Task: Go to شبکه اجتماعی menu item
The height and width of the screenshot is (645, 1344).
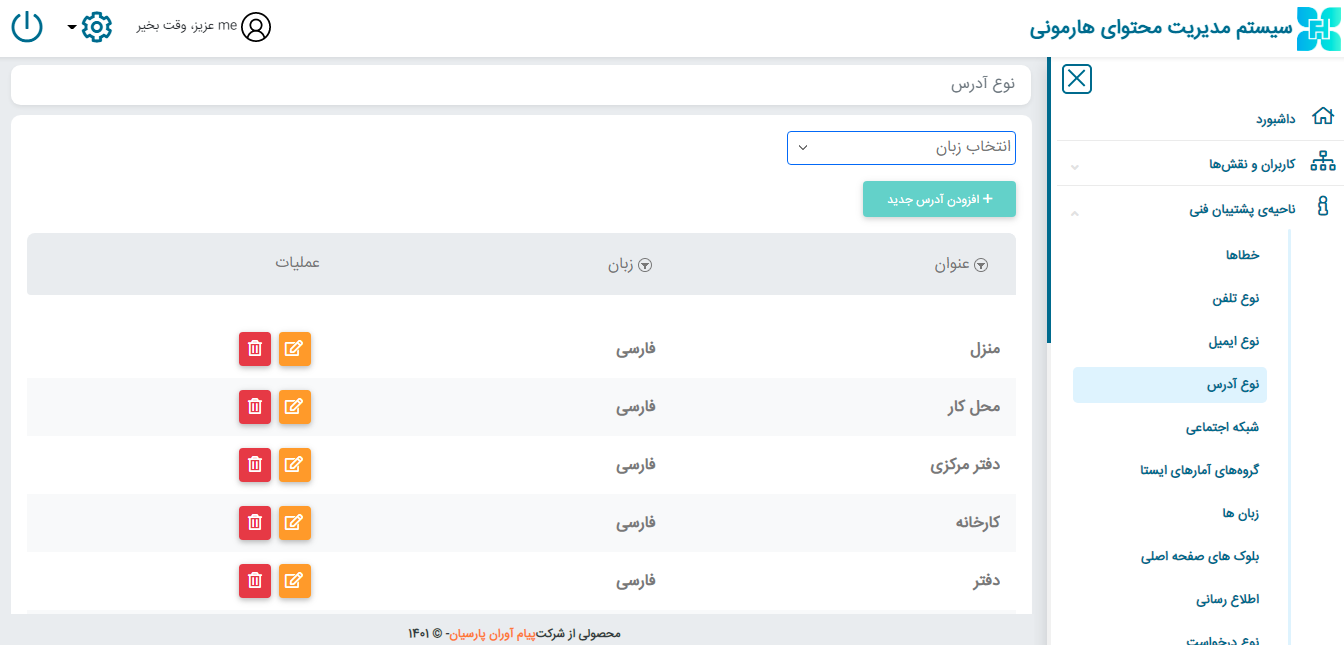Action: point(1222,427)
